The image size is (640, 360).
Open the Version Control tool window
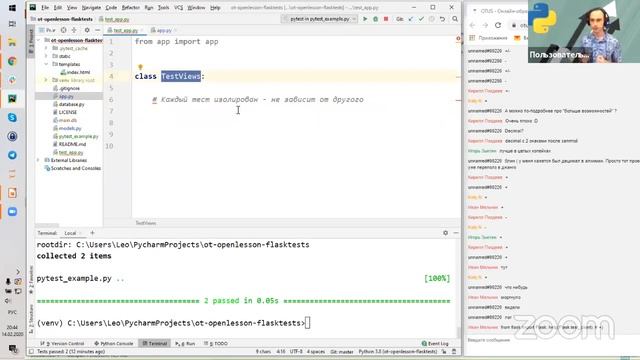(x=62, y=343)
